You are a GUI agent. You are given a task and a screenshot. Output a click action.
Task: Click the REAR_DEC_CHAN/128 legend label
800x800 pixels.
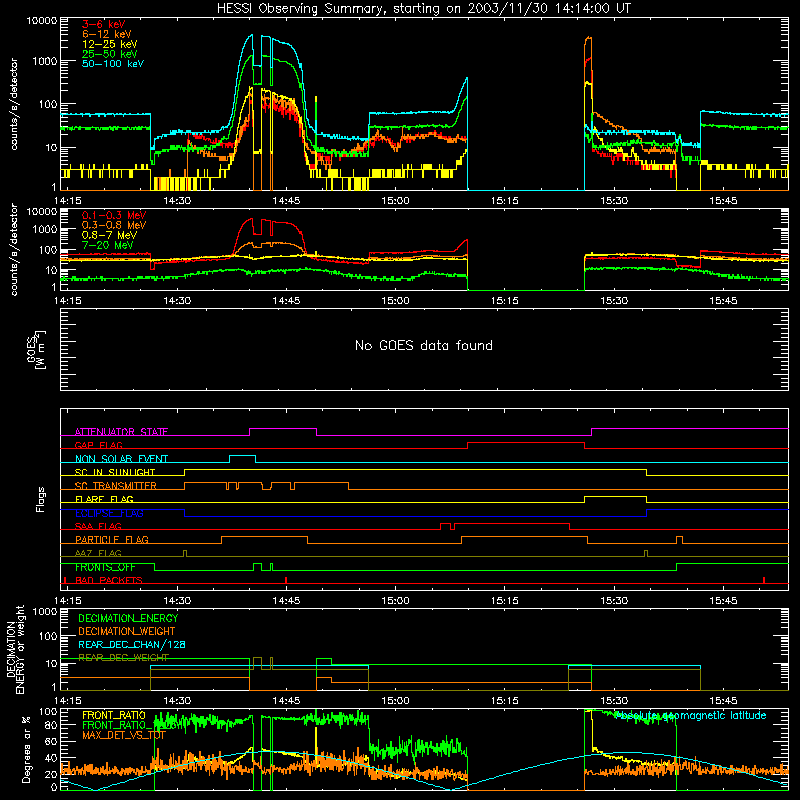[x=132, y=644]
